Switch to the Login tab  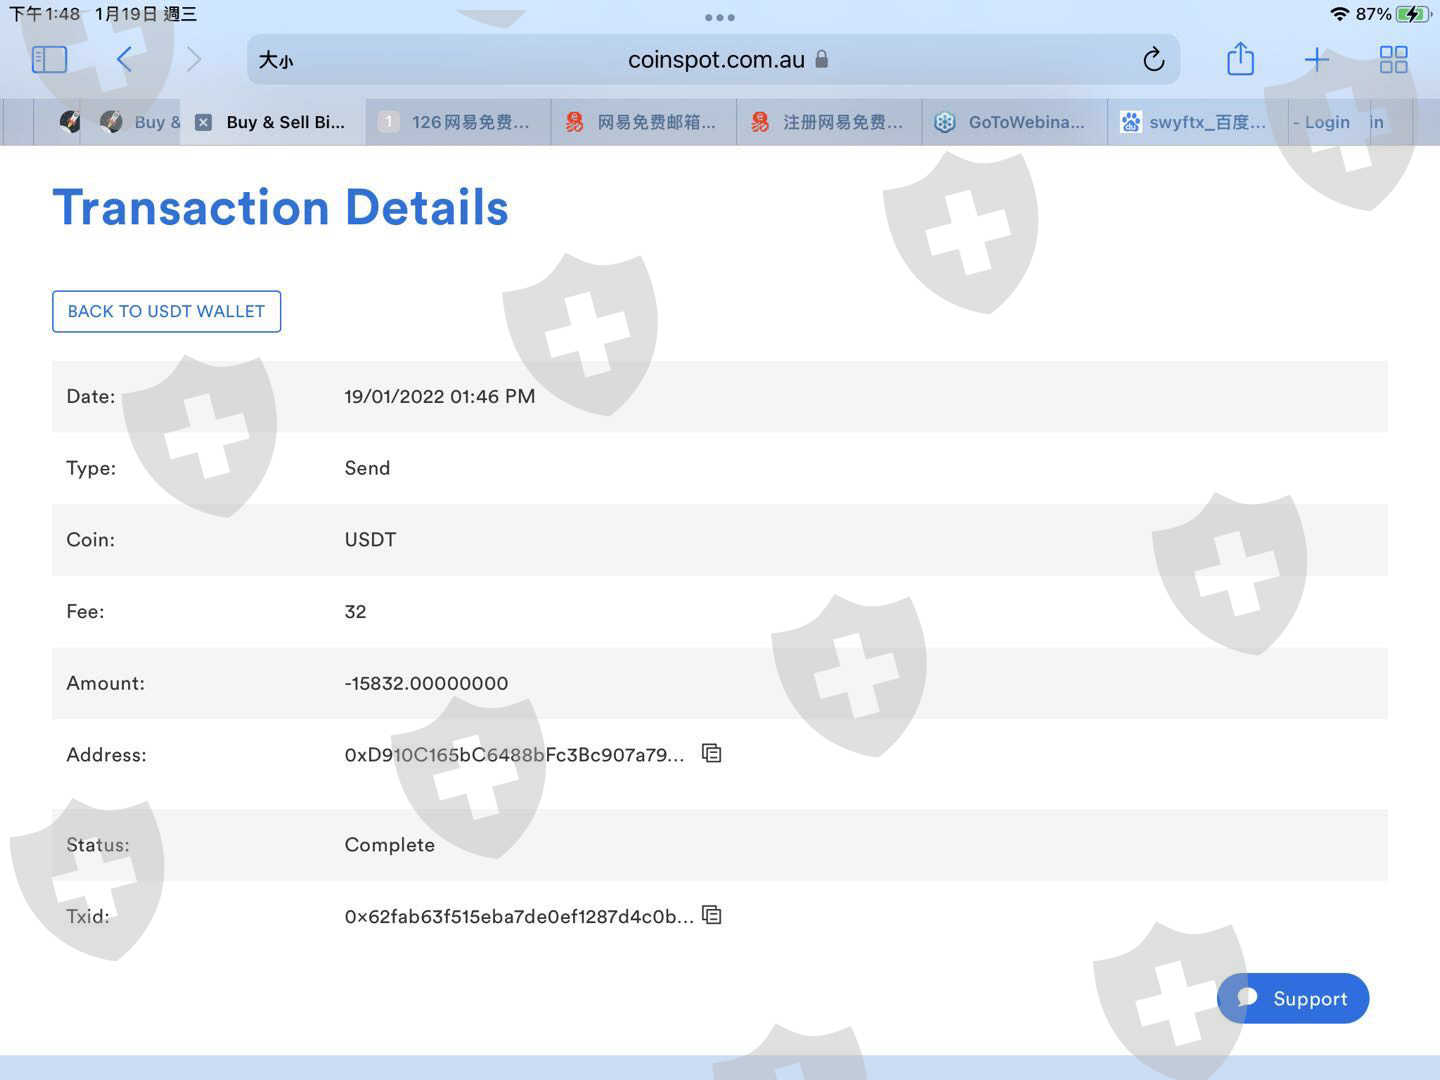[x=1325, y=122]
